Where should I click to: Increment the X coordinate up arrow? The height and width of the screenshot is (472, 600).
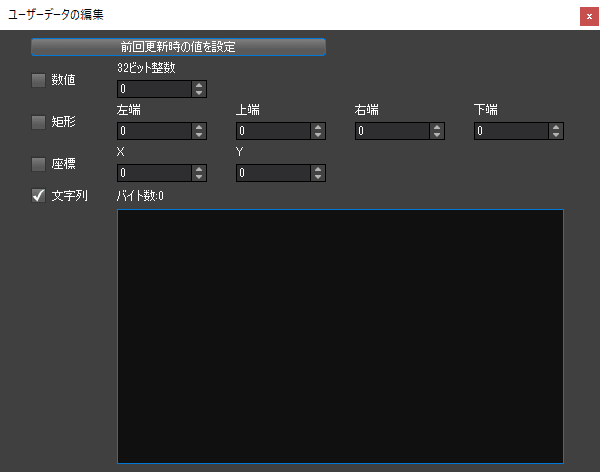pyautogui.click(x=199, y=170)
